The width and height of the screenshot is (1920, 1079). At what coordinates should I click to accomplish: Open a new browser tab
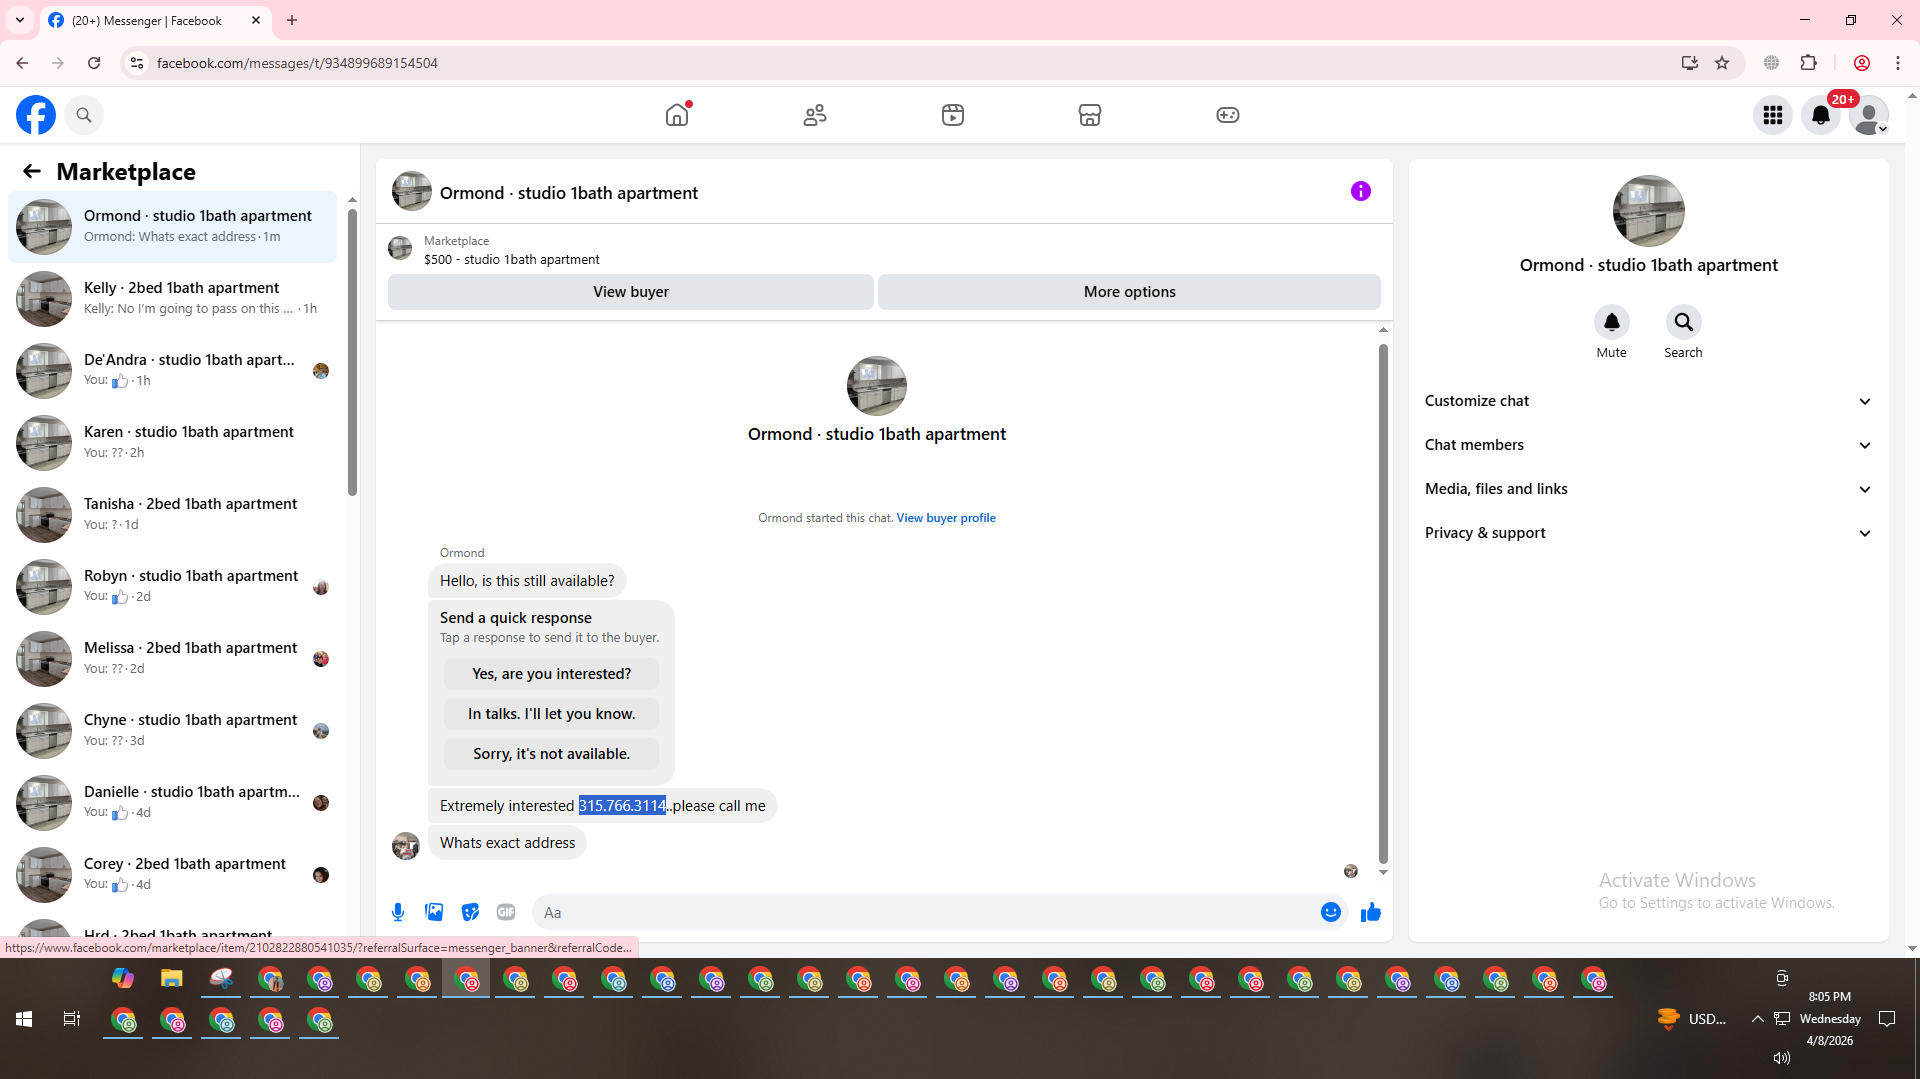click(292, 20)
